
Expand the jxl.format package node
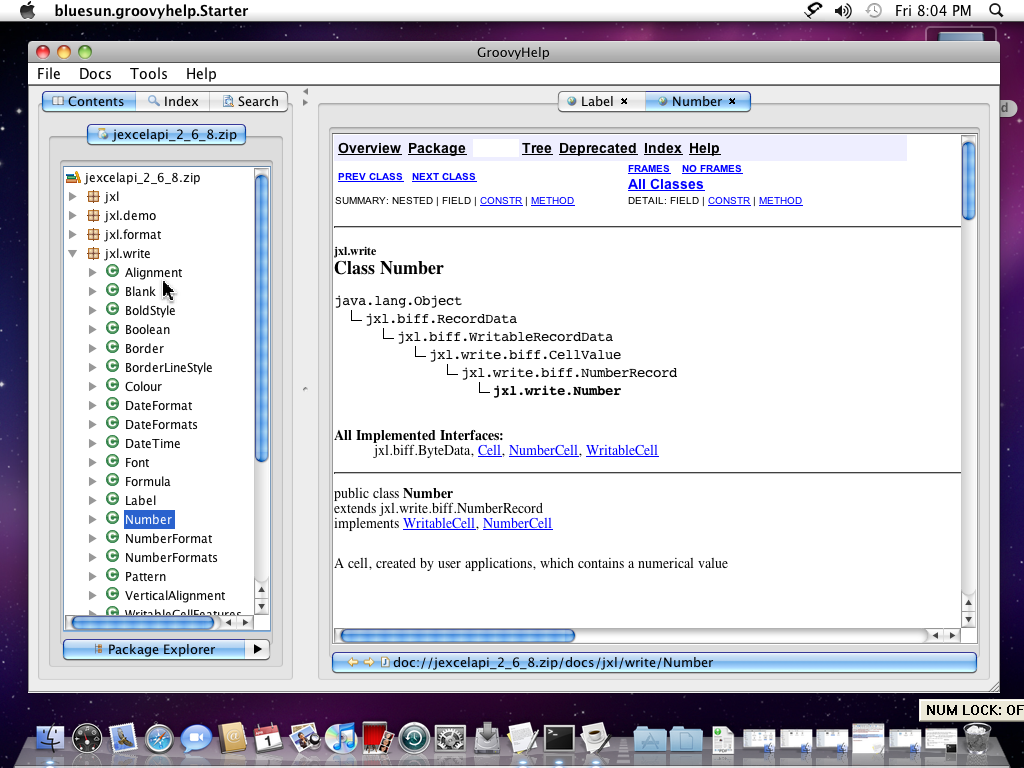click(x=73, y=234)
